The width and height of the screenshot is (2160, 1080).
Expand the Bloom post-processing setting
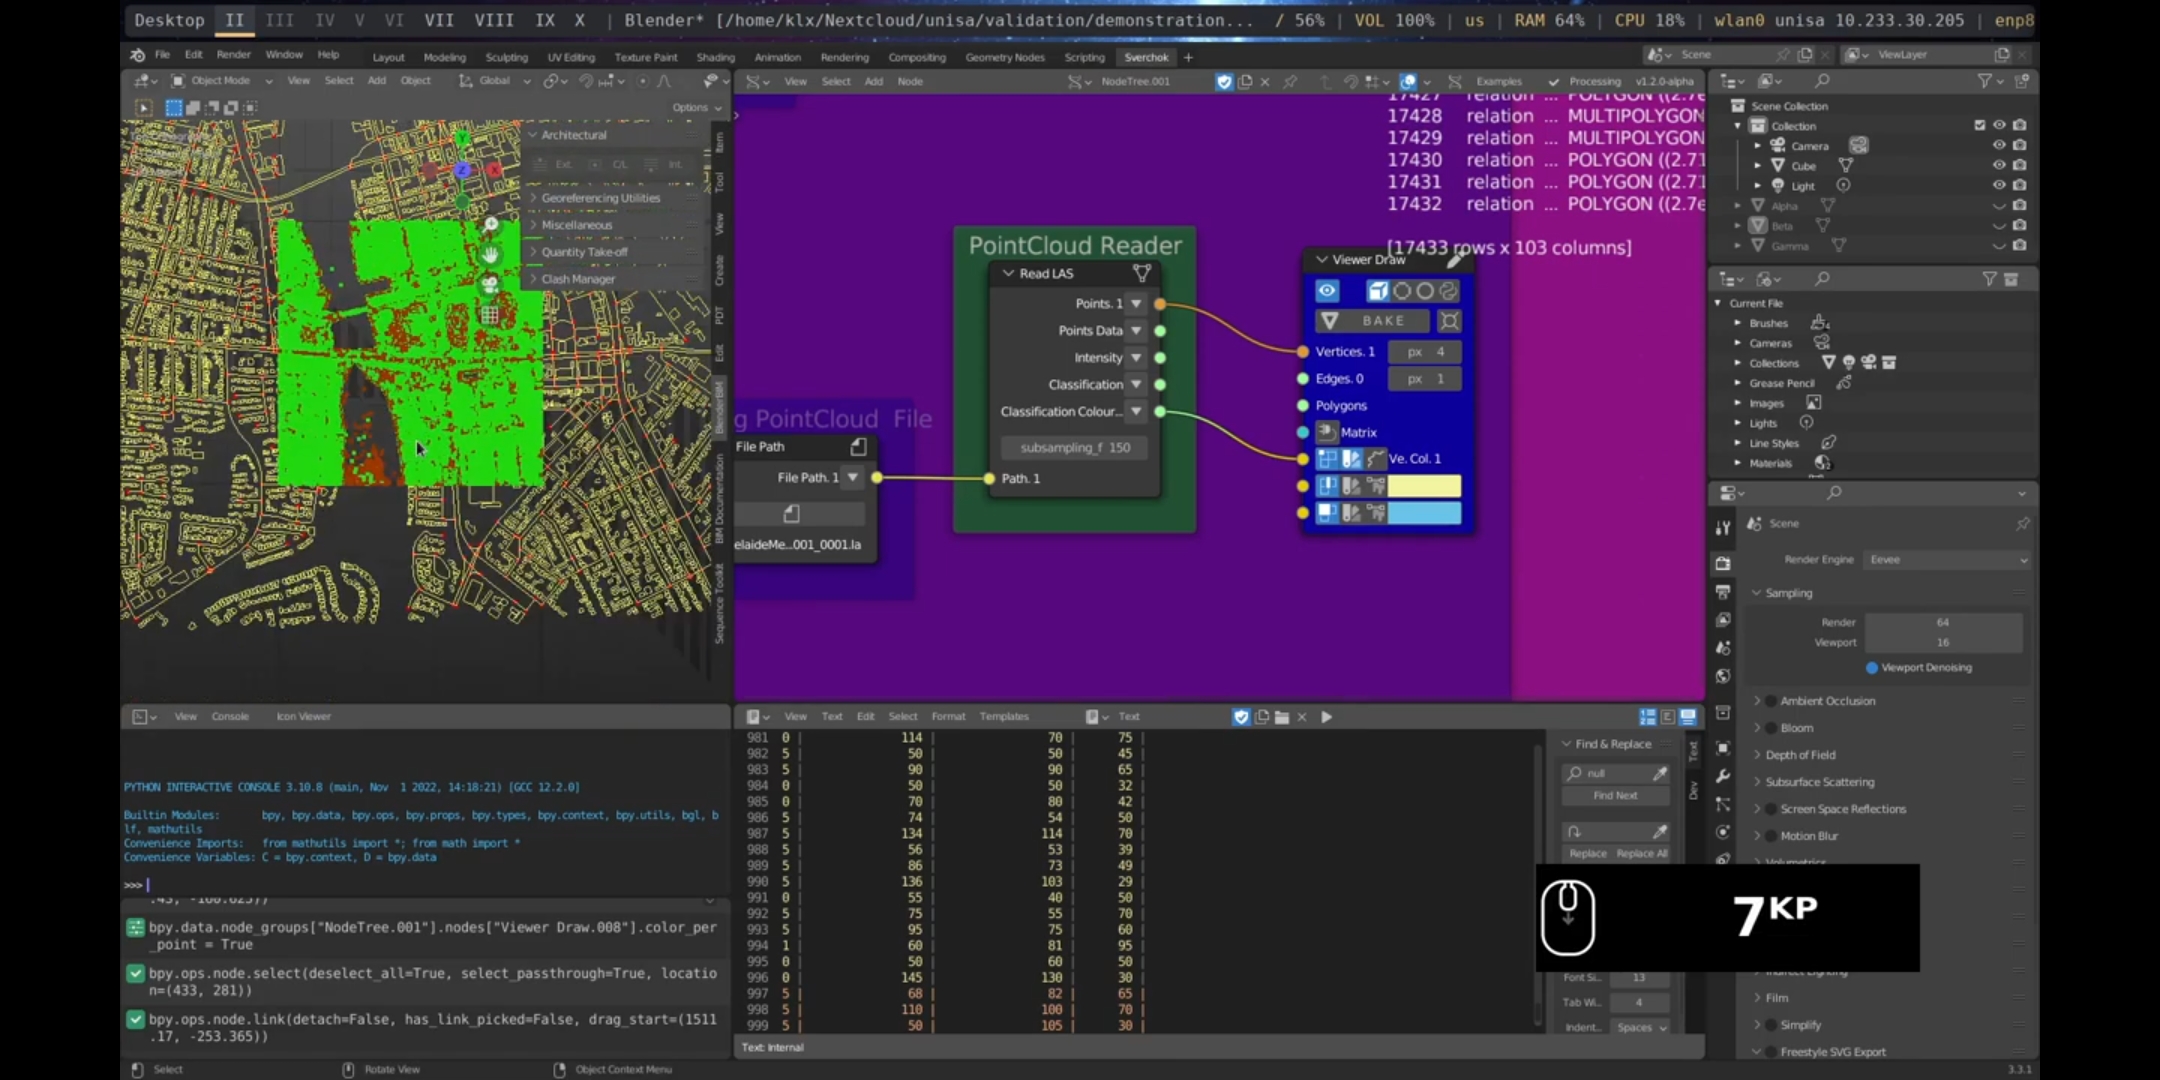(x=1755, y=727)
